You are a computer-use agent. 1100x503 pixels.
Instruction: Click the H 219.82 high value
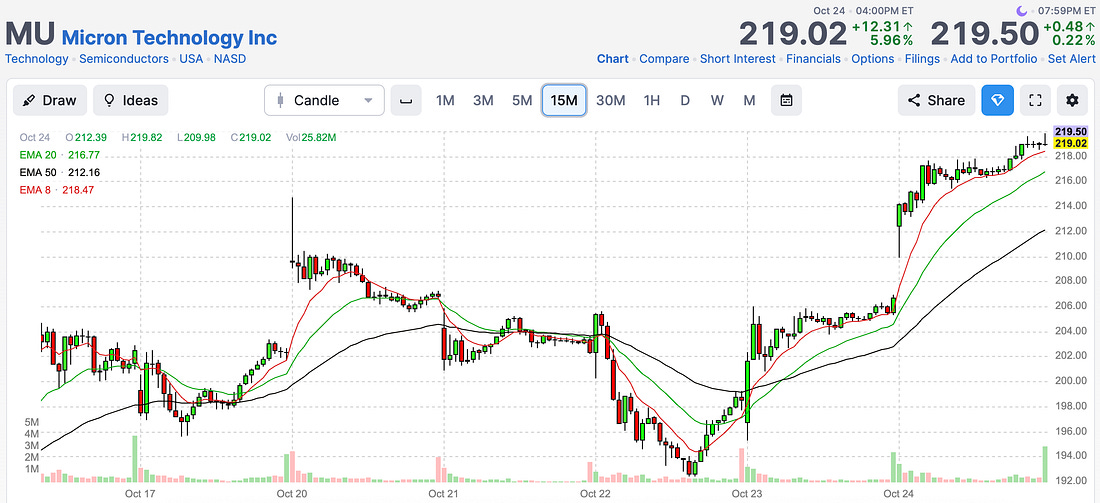coord(142,138)
